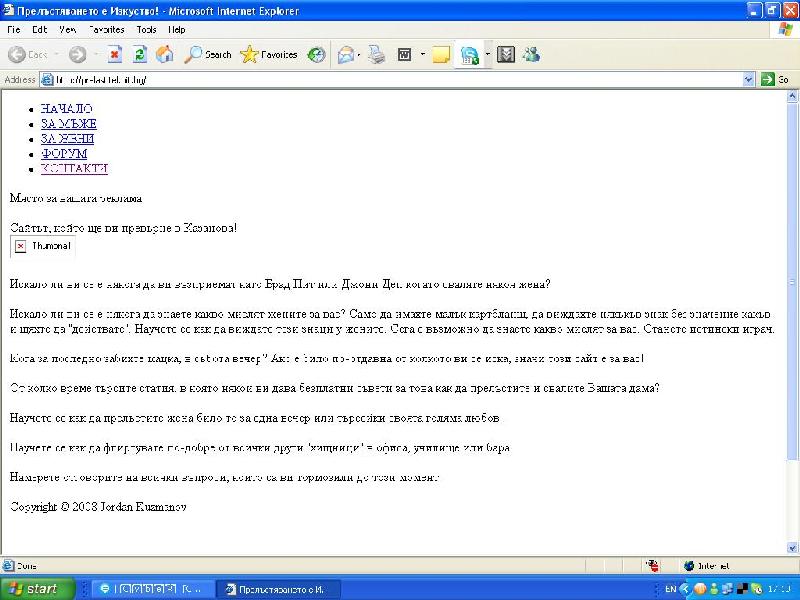This screenshot has height=600, width=800.
Task: Click the Windows Start button
Action: click(x=37, y=589)
